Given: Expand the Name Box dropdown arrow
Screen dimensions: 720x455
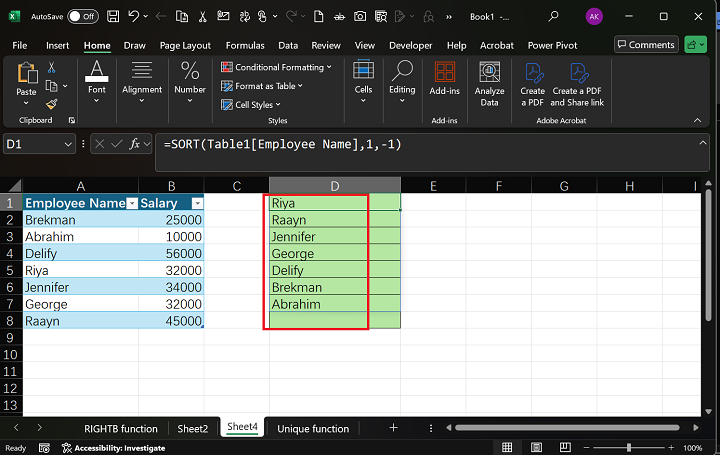Looking at the screenshot, I should point(68,145).
